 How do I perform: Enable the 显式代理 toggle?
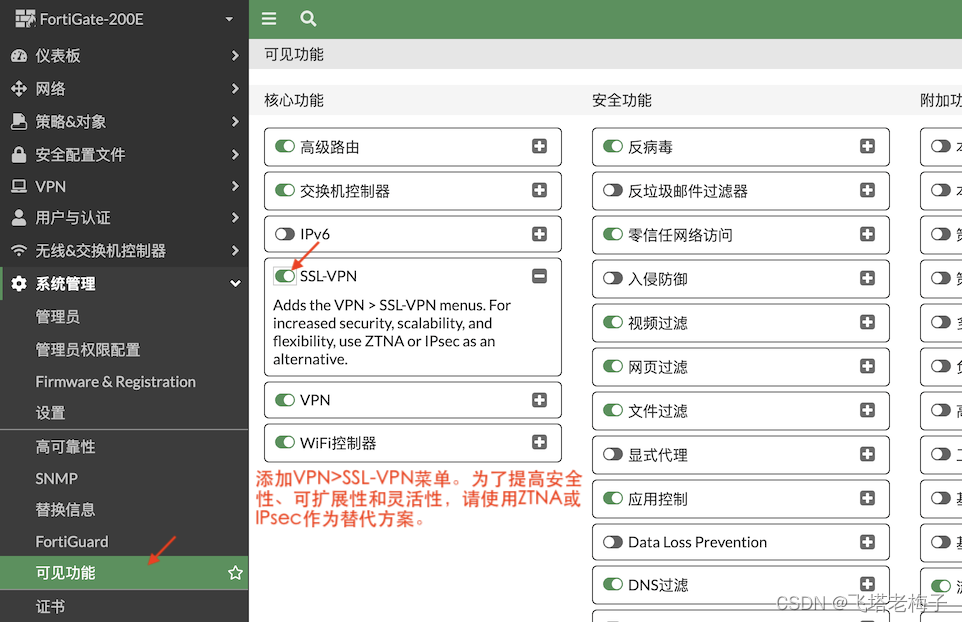tap(613, 455)
